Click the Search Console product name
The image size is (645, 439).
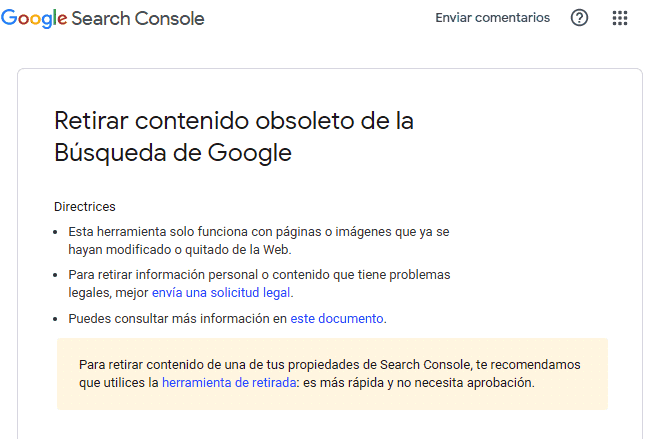138,19
